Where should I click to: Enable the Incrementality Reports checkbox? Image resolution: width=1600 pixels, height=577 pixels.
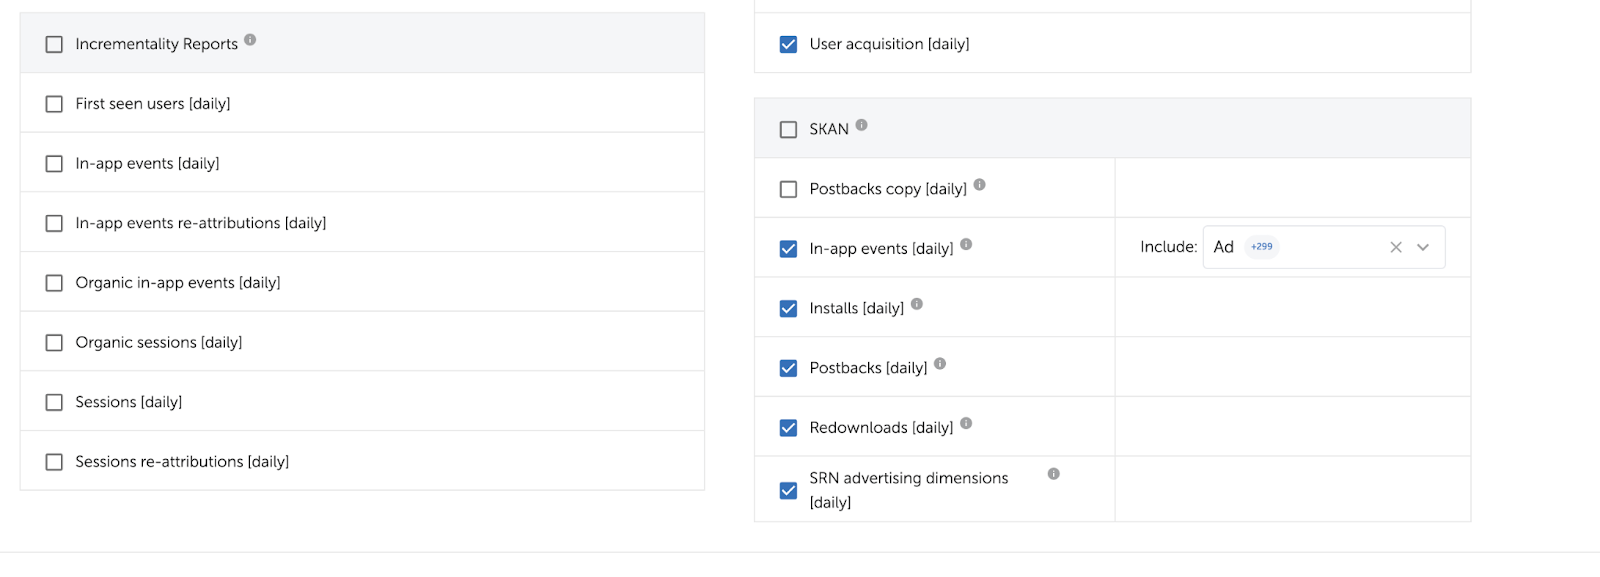point(54,44)
